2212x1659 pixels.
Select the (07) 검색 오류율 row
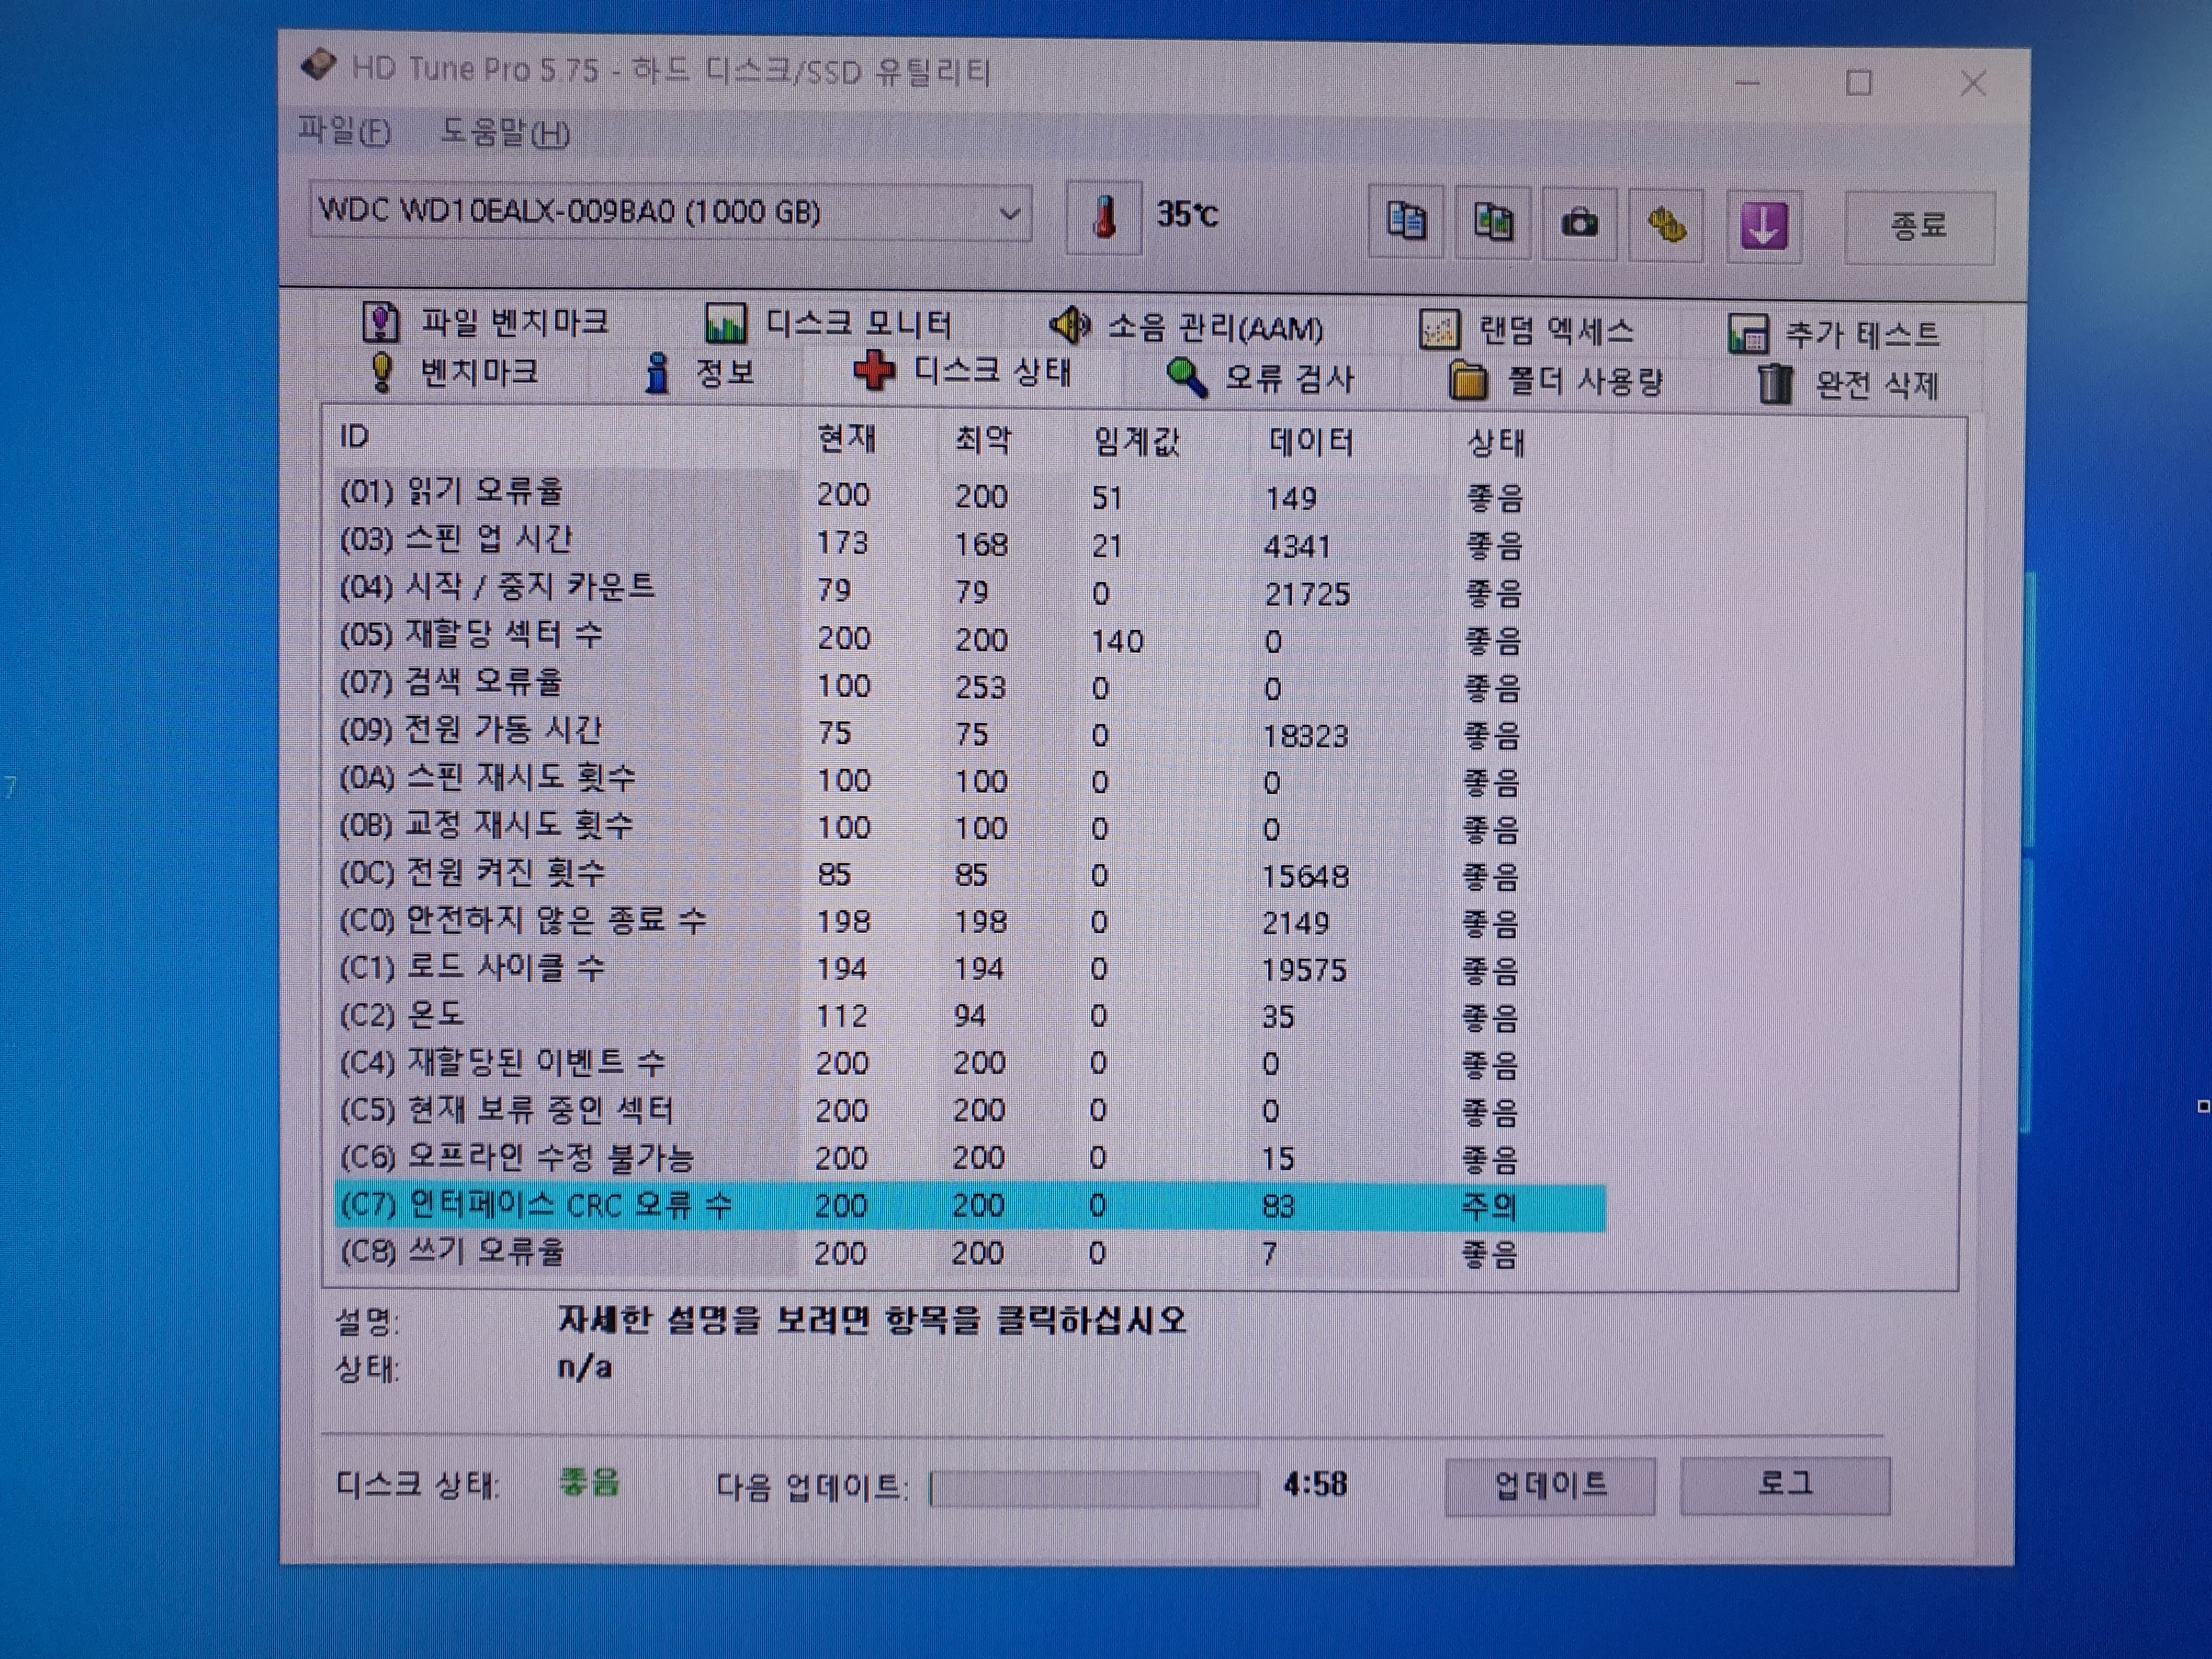(x=971, y=686)
